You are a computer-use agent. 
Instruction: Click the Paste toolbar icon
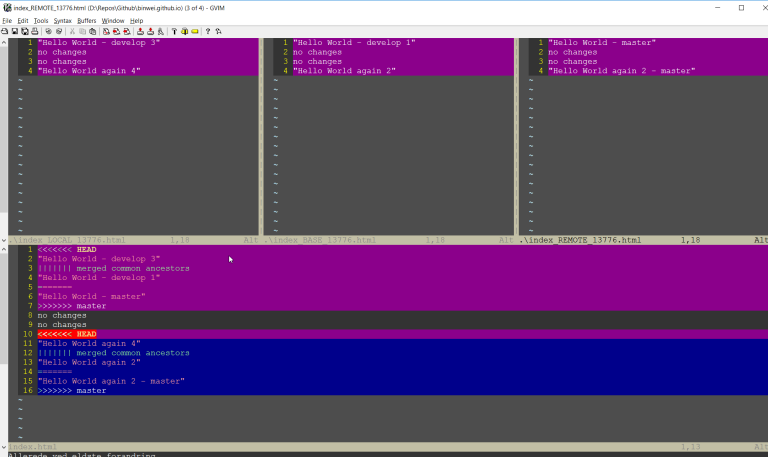(93, 31)
